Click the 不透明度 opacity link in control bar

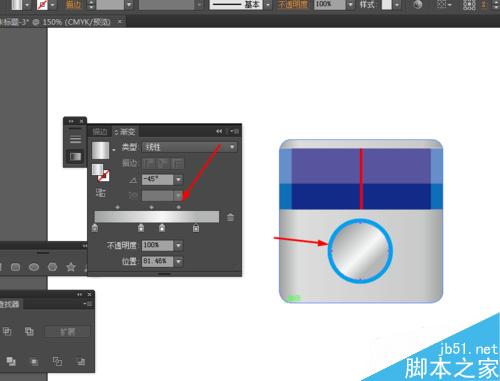pyautogui.click(x=292, y=5)
